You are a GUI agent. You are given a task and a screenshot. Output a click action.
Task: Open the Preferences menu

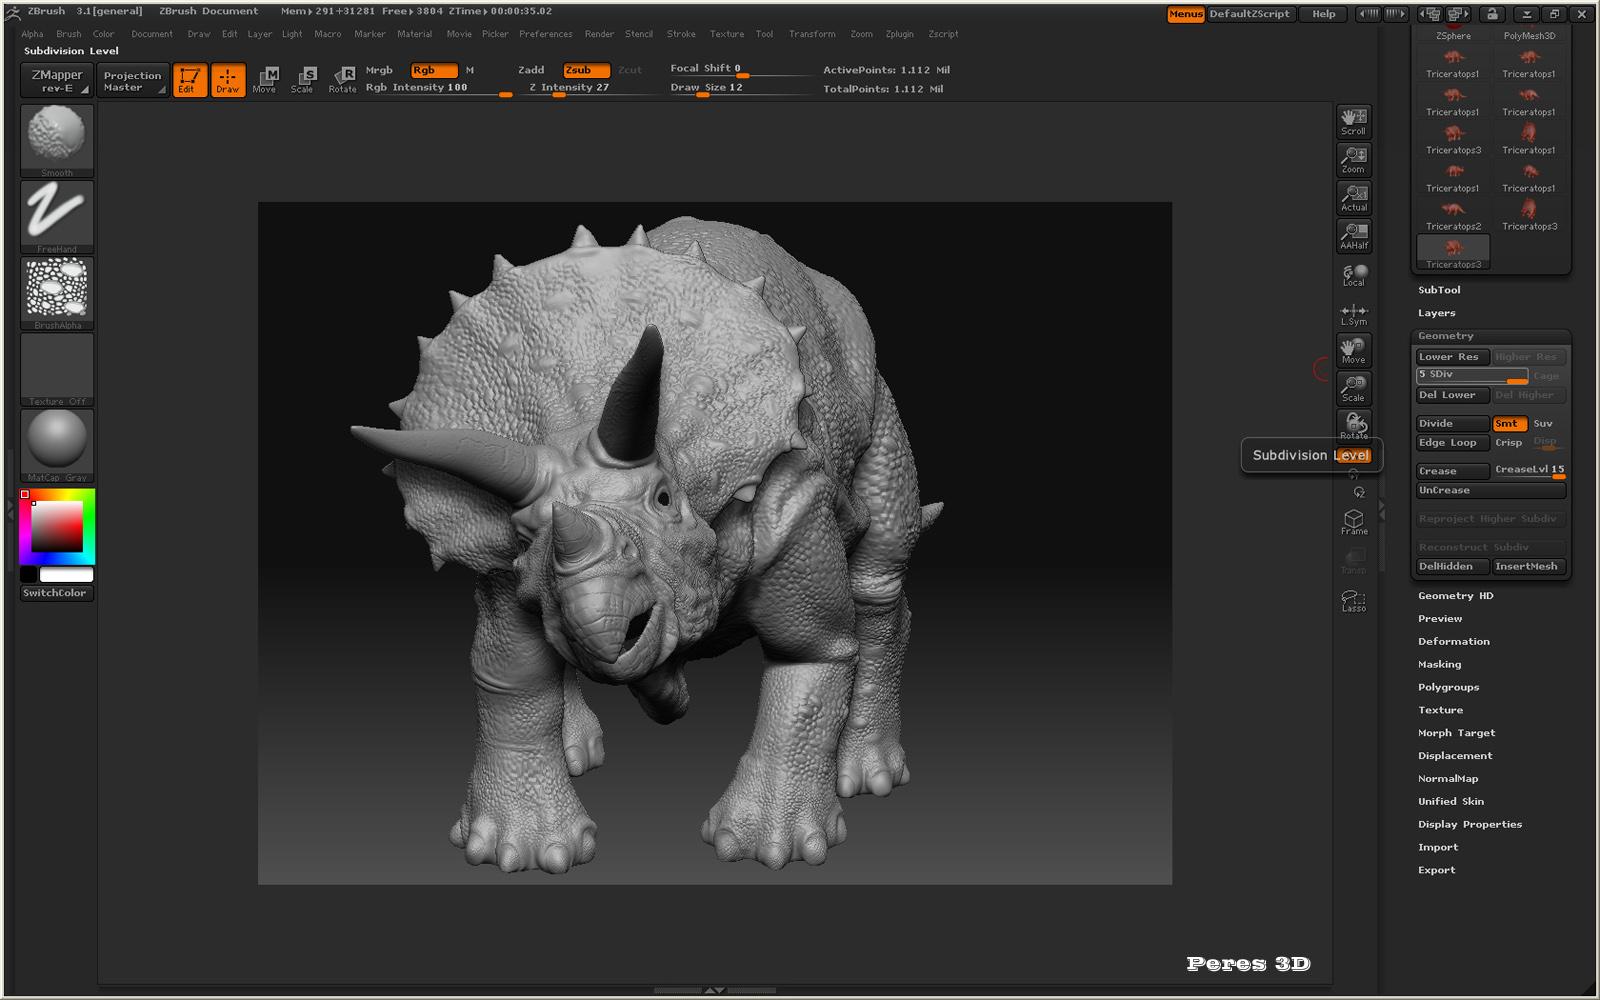click(x=546, y=34)
